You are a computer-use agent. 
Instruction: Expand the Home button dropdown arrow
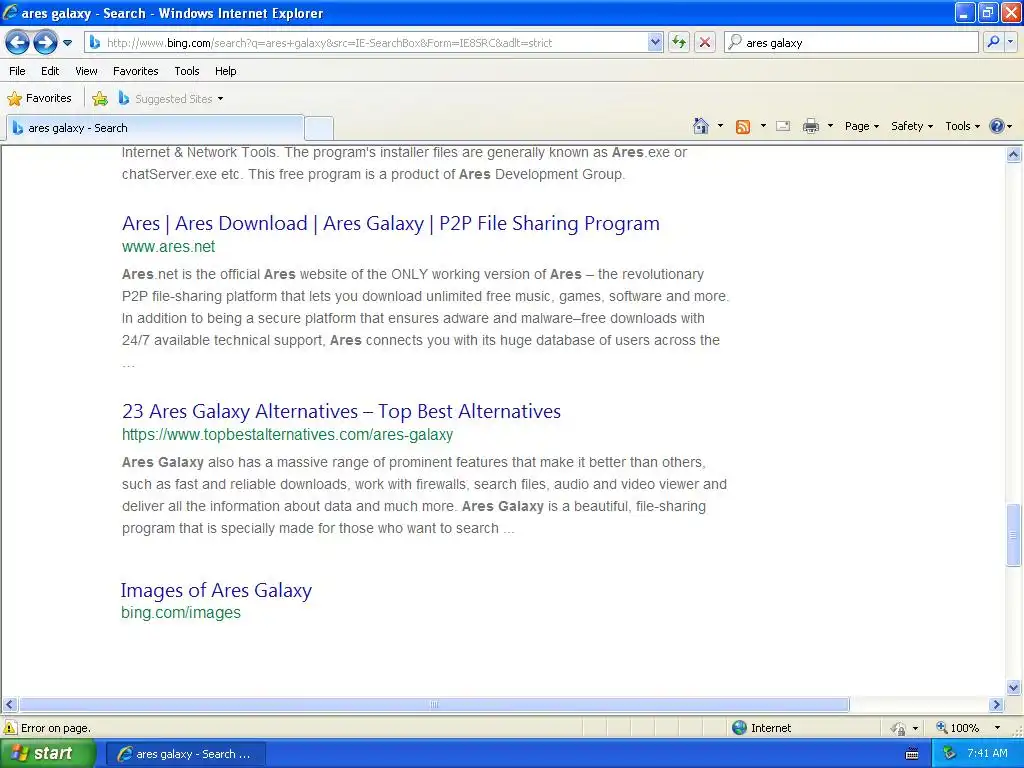click(x=720, y=126)
